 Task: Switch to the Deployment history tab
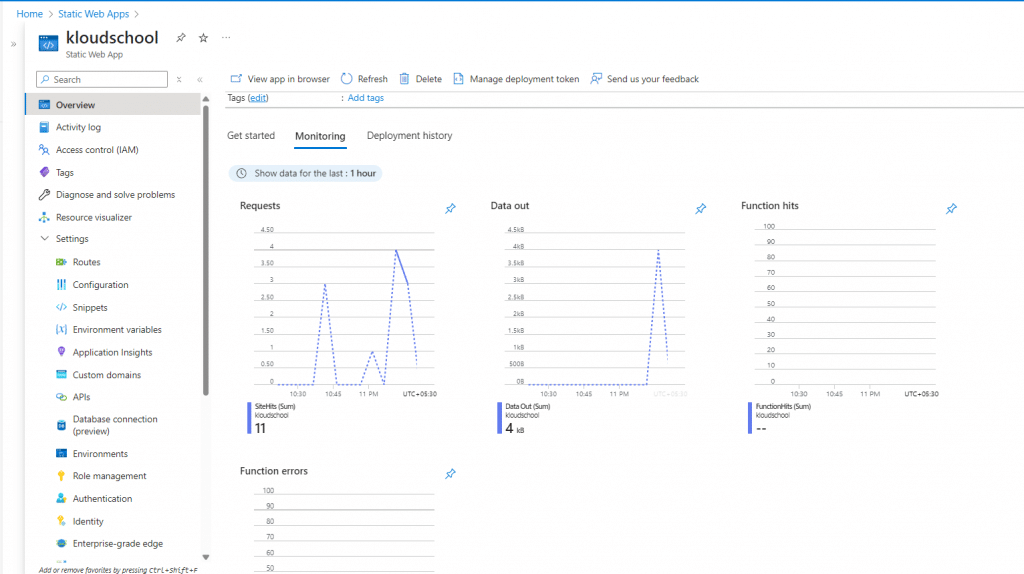click(x=409, y=136)
